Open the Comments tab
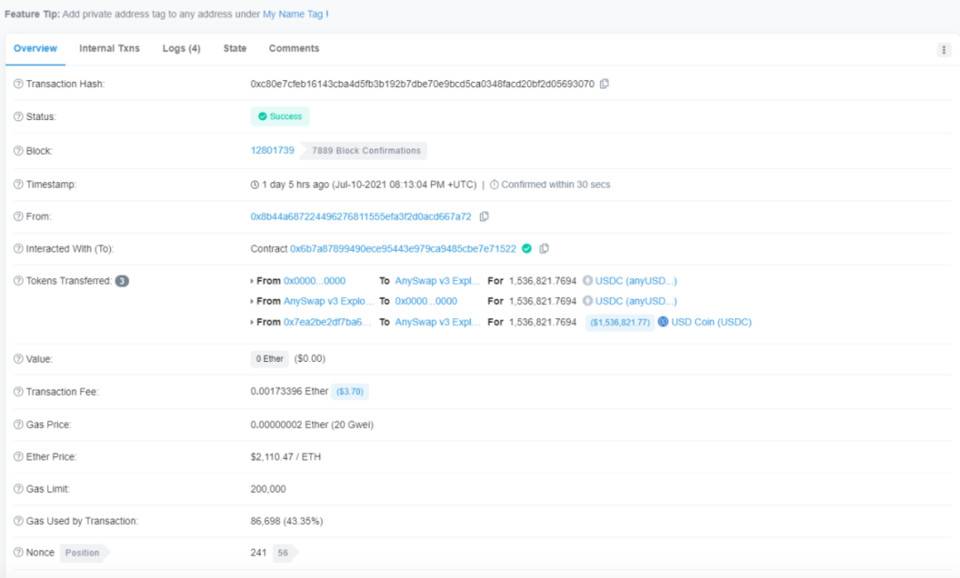Image resolution: width=960 pixels, height=578 pixels. (x=294, y=48)
